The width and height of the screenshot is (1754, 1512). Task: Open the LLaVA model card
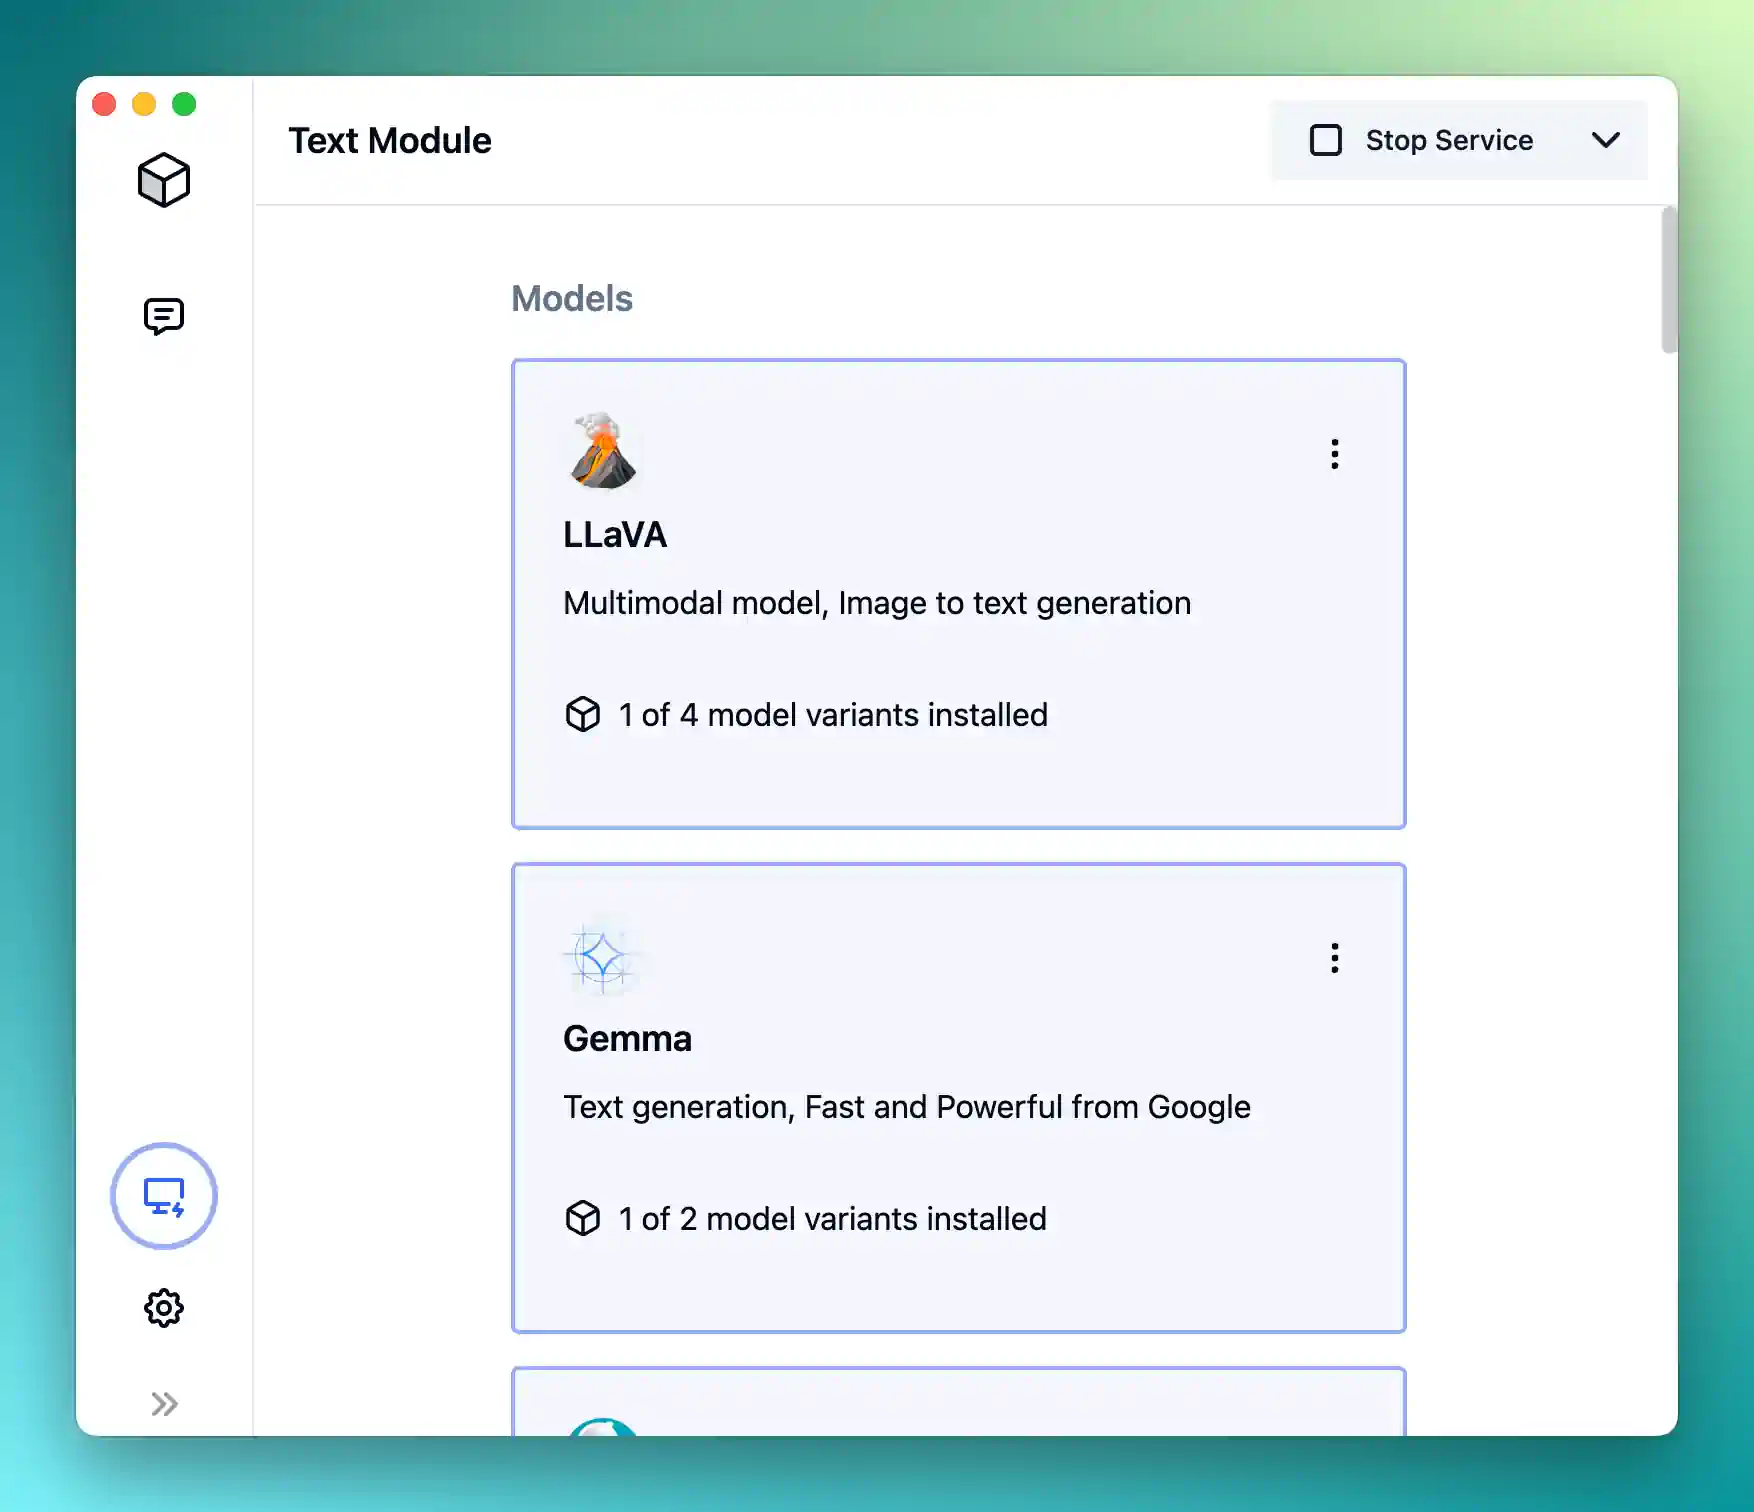[958, 593]
